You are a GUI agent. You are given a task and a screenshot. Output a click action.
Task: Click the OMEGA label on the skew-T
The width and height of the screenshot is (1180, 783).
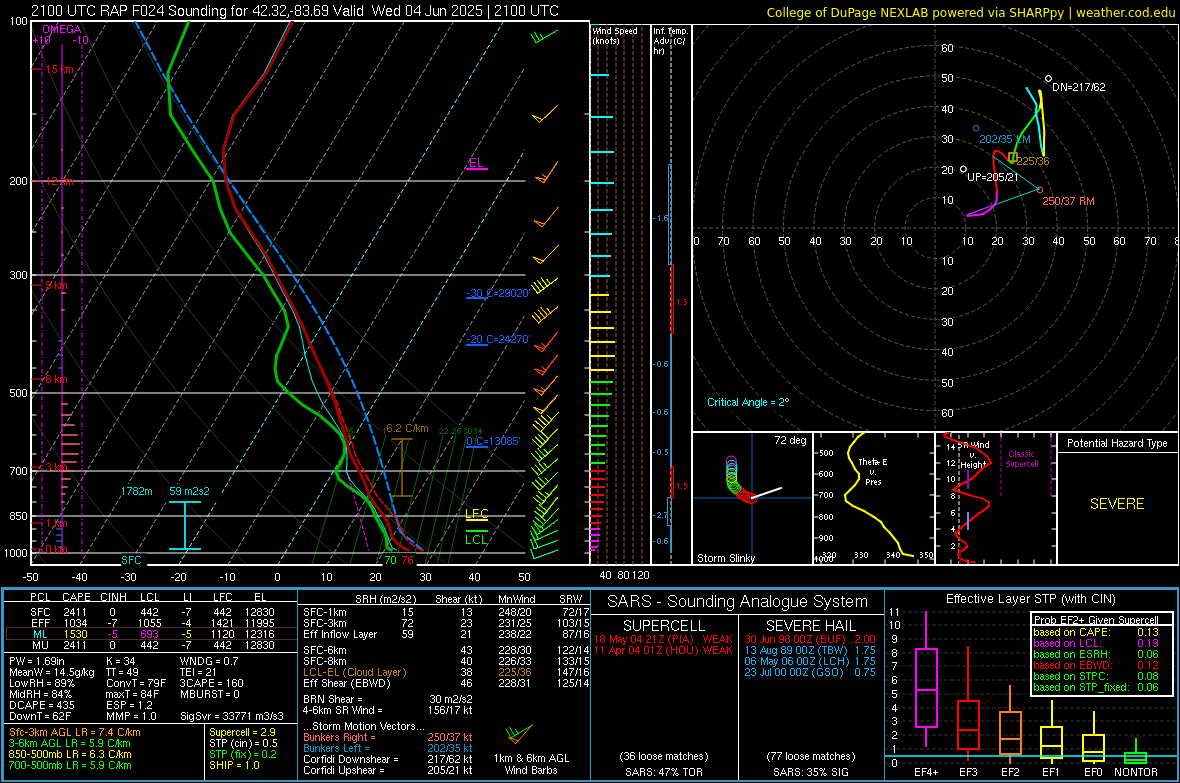[62, 29]
